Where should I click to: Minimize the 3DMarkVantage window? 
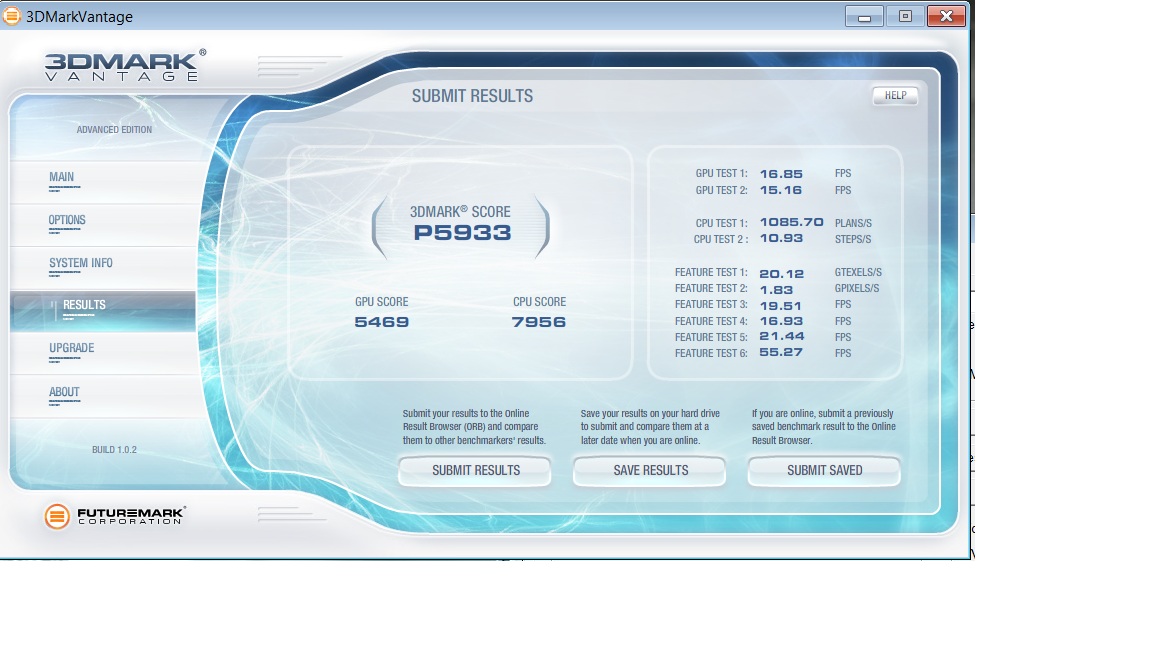(864, 16)
